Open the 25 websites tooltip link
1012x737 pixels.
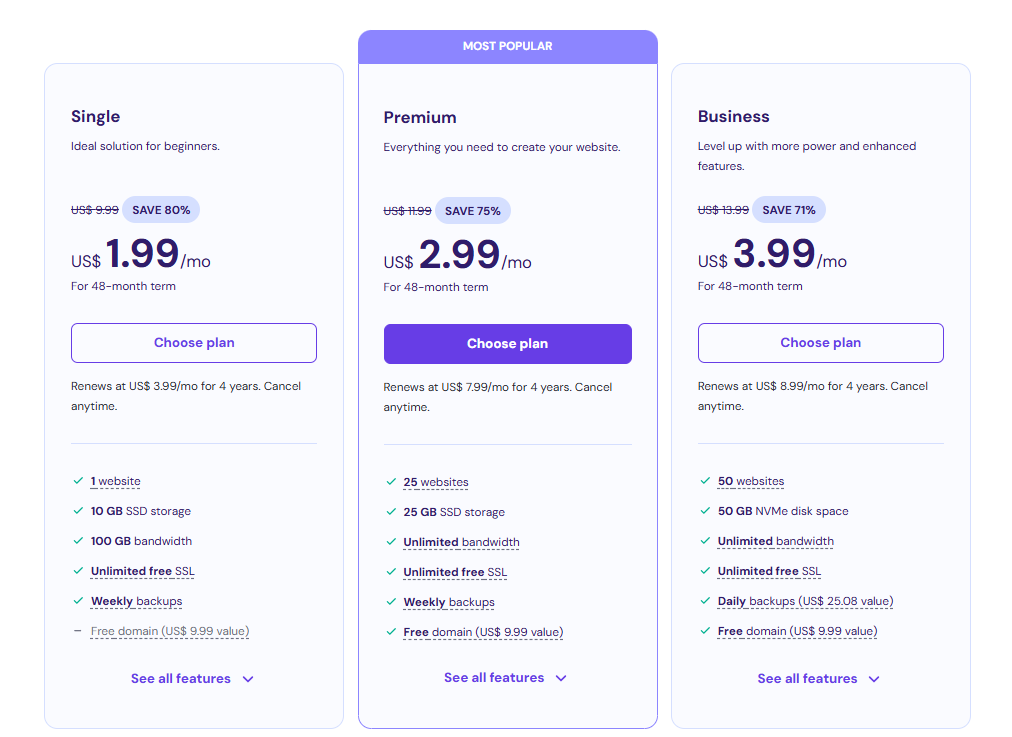436,482
